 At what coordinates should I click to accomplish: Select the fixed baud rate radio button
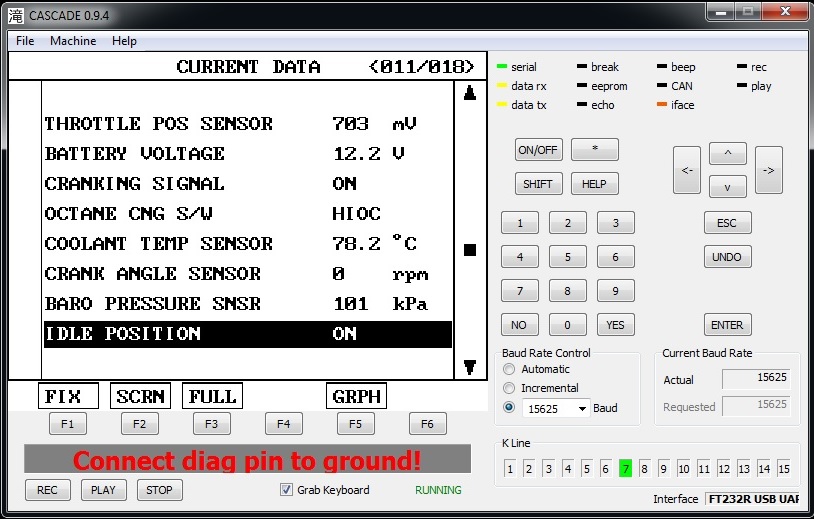[x=509, y=407]
